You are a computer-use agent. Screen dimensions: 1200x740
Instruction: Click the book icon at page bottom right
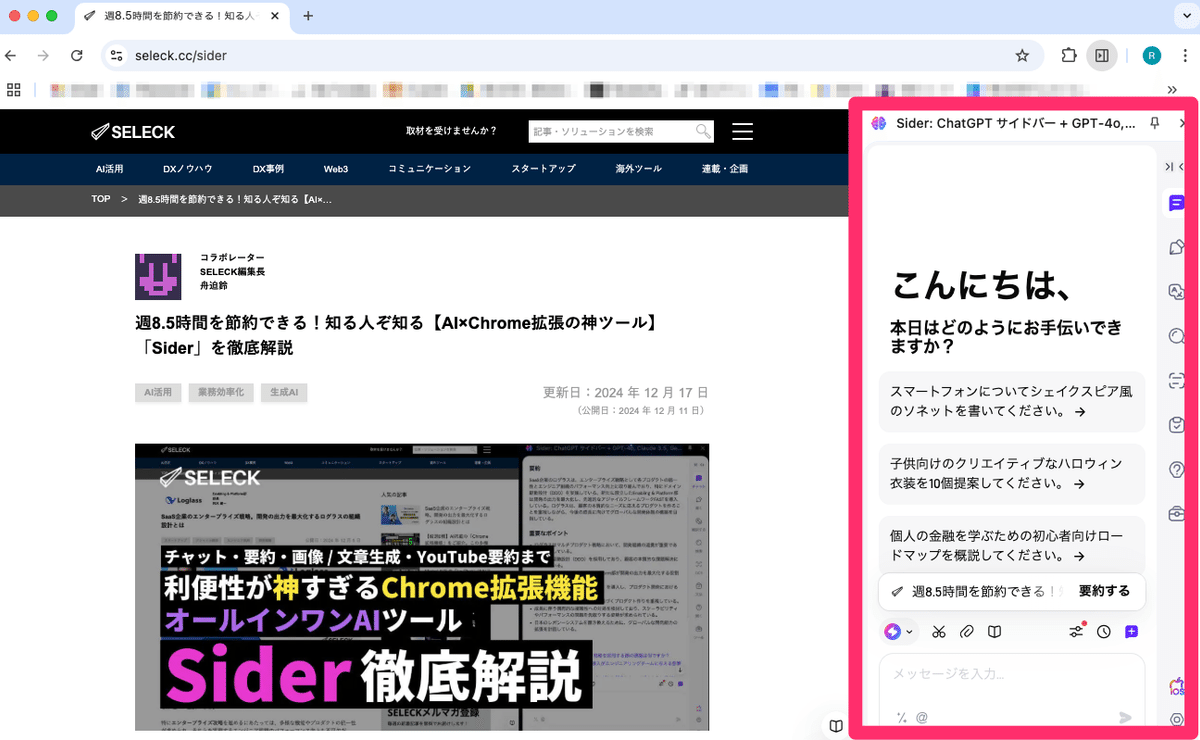click(835, 725)
